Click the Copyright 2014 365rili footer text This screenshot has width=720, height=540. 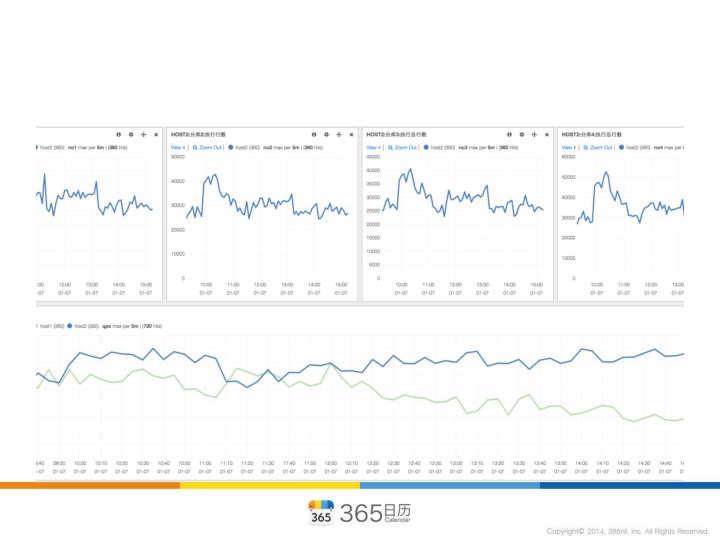pos(628,531)
